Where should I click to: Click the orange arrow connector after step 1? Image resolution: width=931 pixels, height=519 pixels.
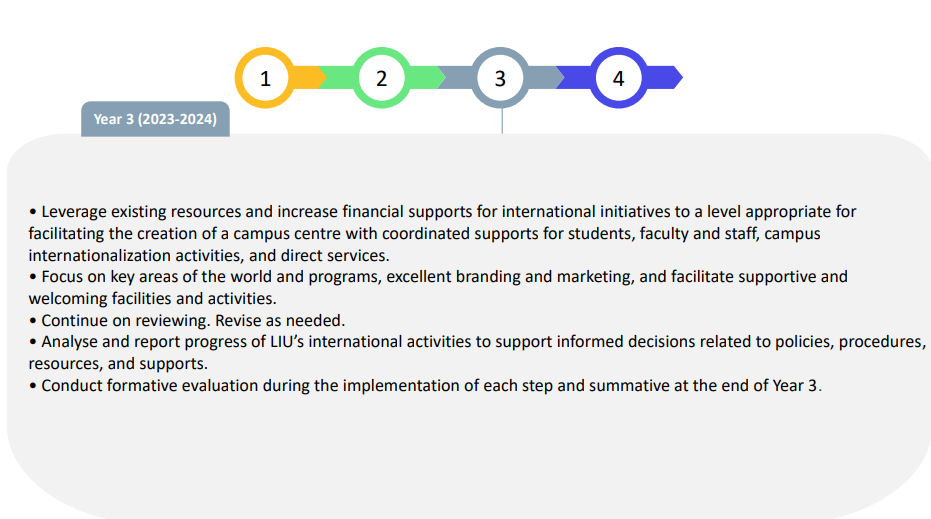[x=311, y=78]
